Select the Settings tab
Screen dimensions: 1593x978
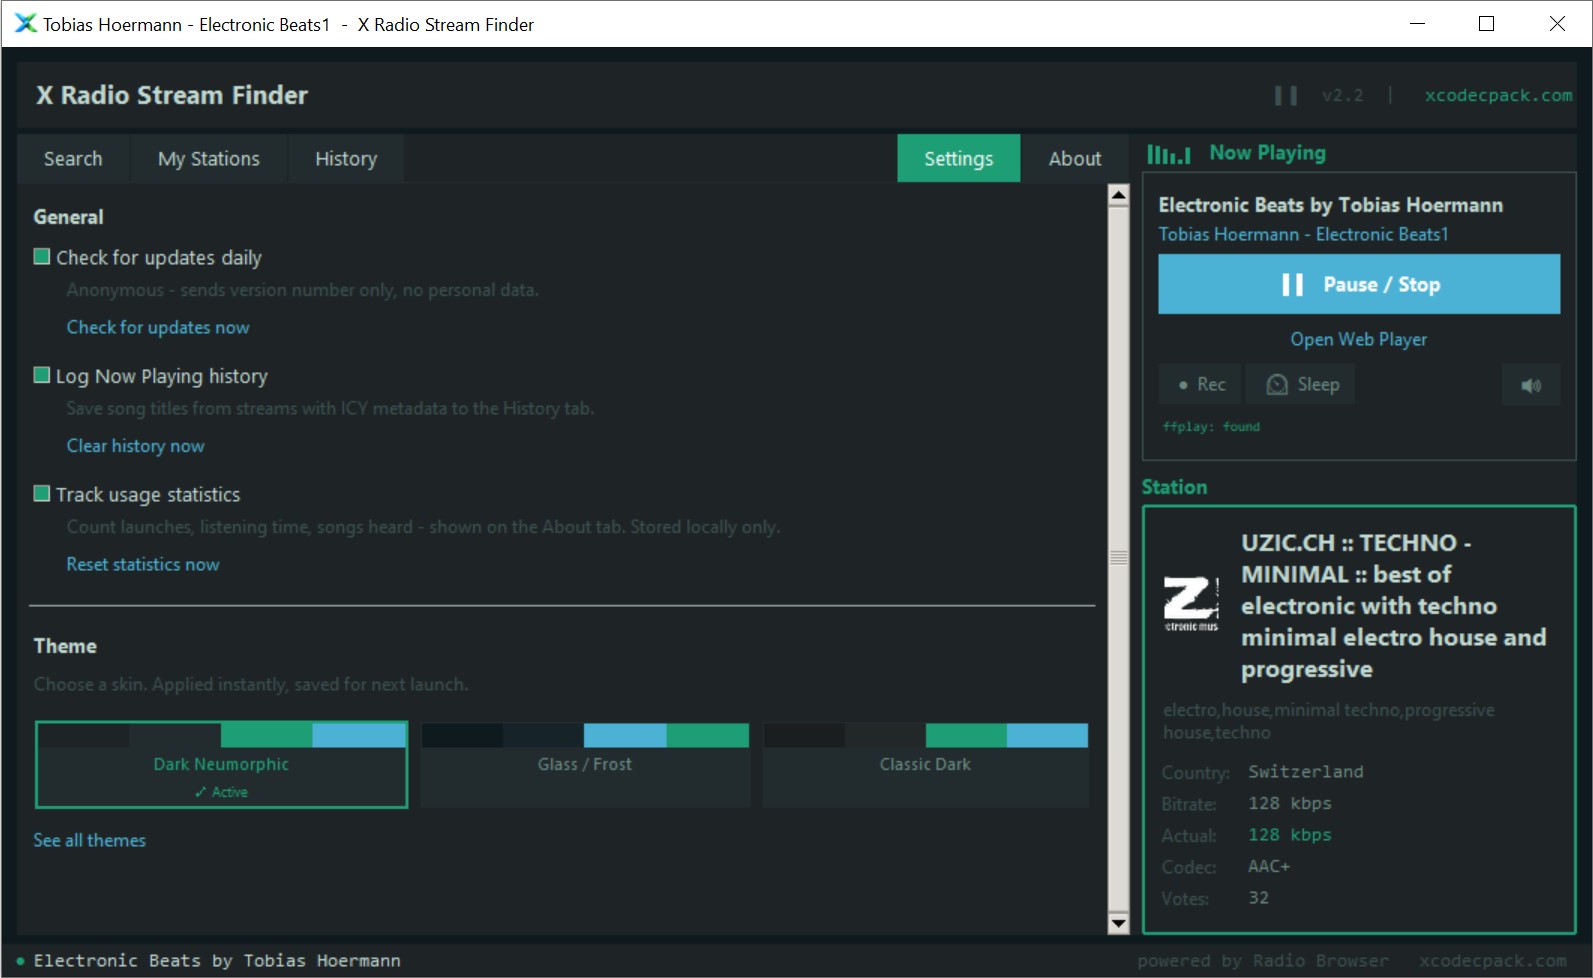[959, 158]
